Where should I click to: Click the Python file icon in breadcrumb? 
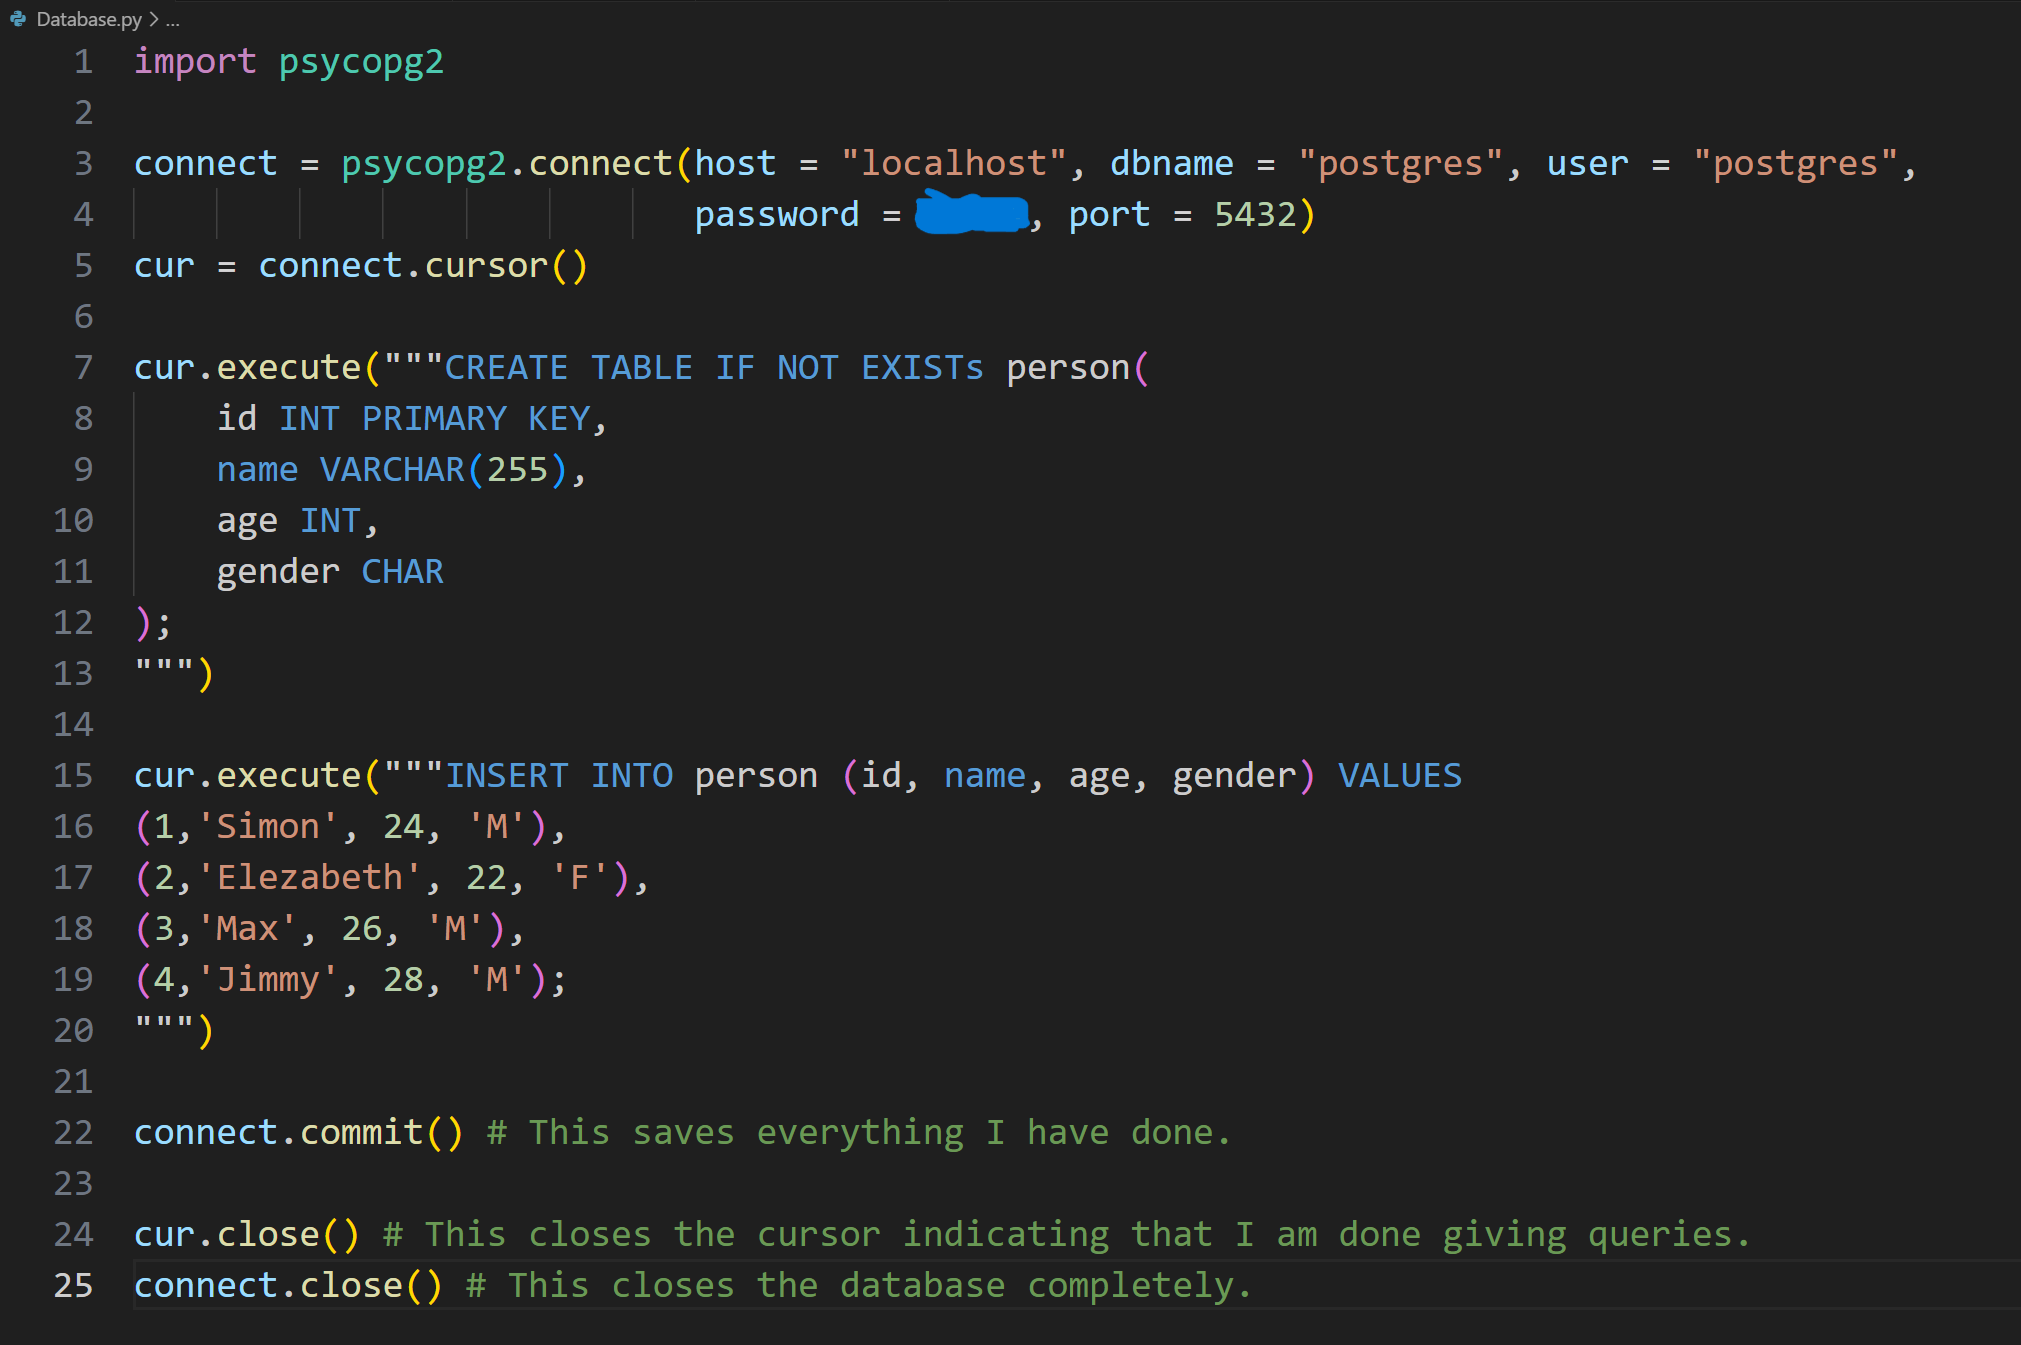coord(18,19)
